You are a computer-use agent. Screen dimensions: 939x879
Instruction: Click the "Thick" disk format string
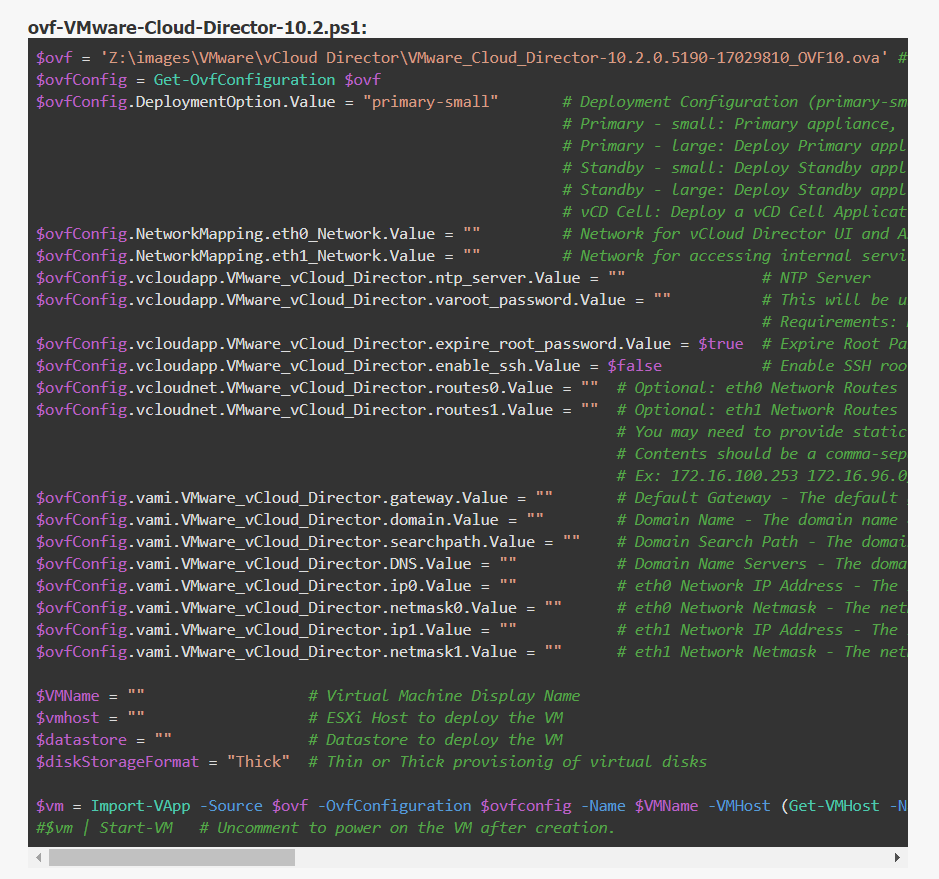coord(258,762)
